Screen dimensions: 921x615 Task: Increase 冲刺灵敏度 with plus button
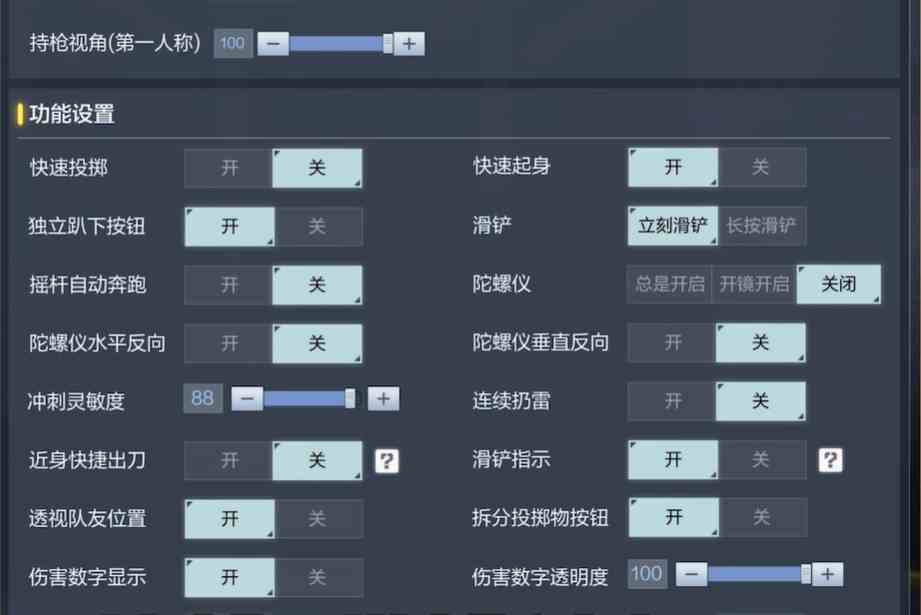coord(384,399)
